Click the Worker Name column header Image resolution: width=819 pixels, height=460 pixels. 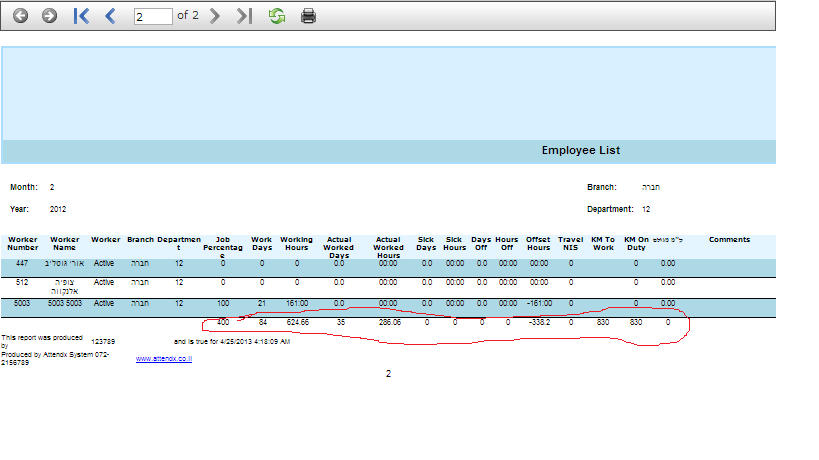point(64,244)
